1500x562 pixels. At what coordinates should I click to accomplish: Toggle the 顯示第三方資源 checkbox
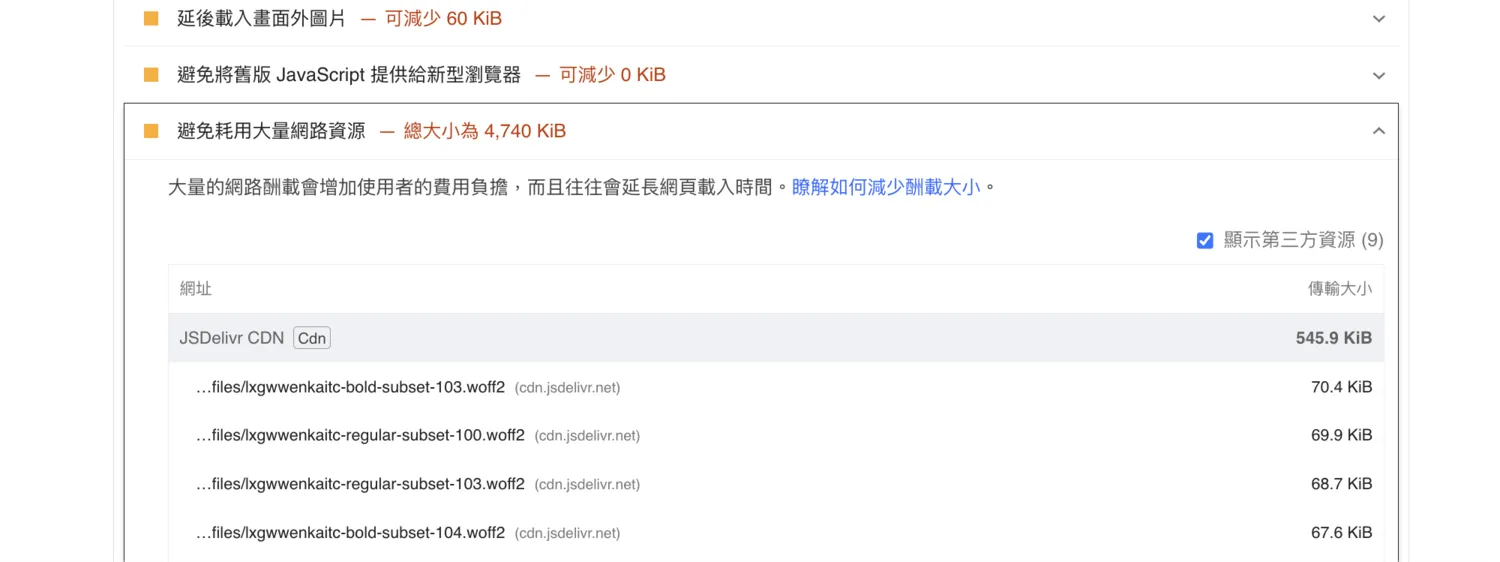point(1205,240)
